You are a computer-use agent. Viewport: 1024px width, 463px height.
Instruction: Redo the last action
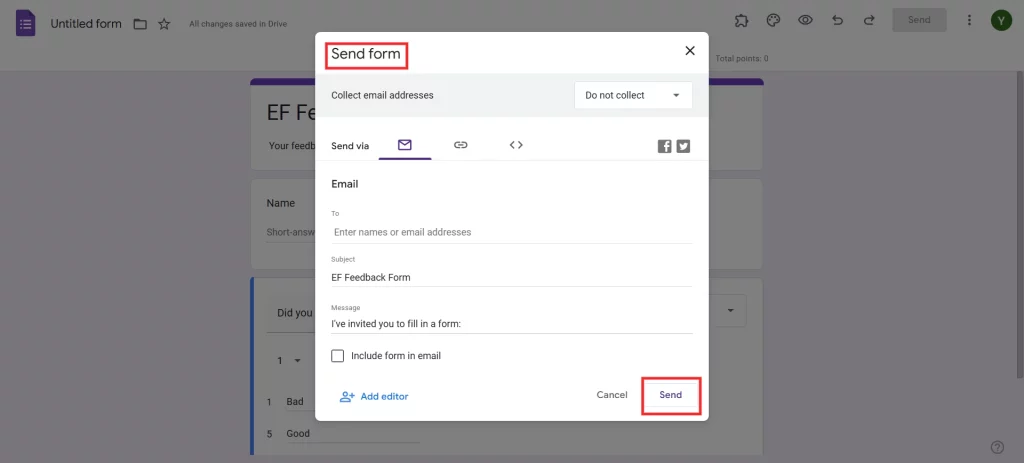point(869,20)
